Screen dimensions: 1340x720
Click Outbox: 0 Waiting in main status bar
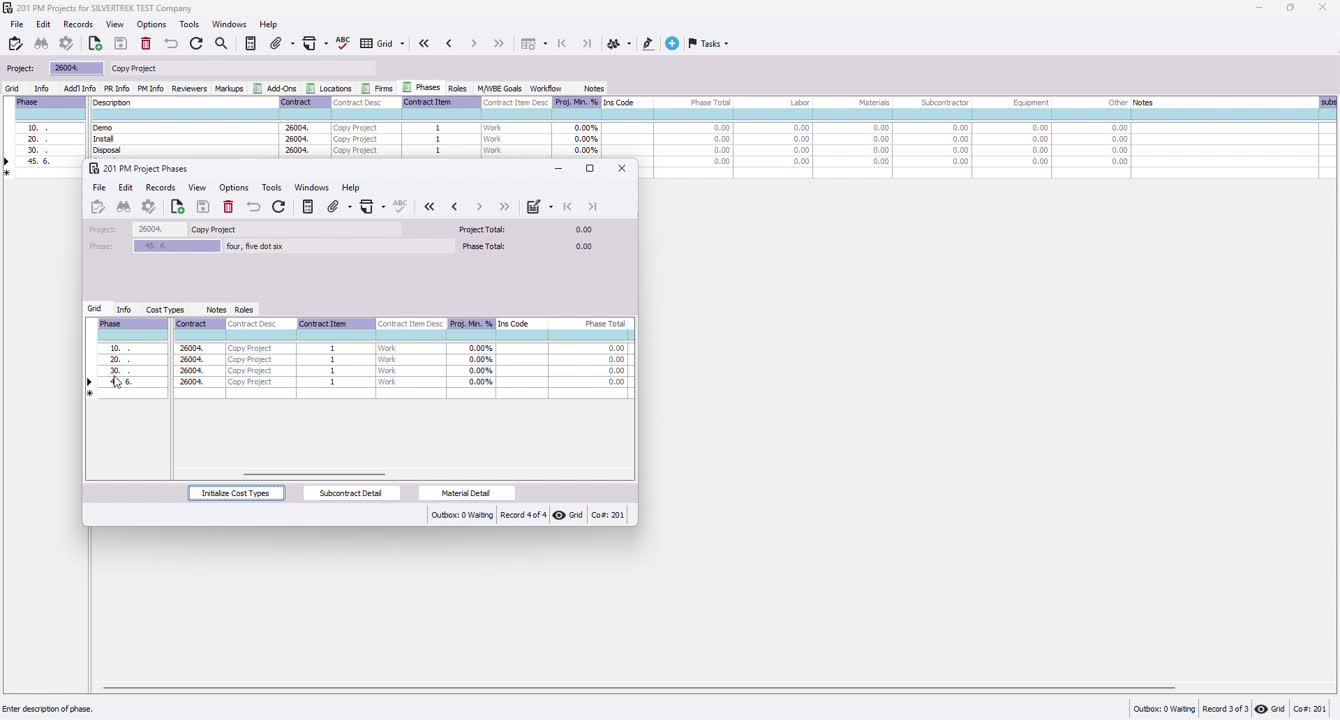[1164, 710]
